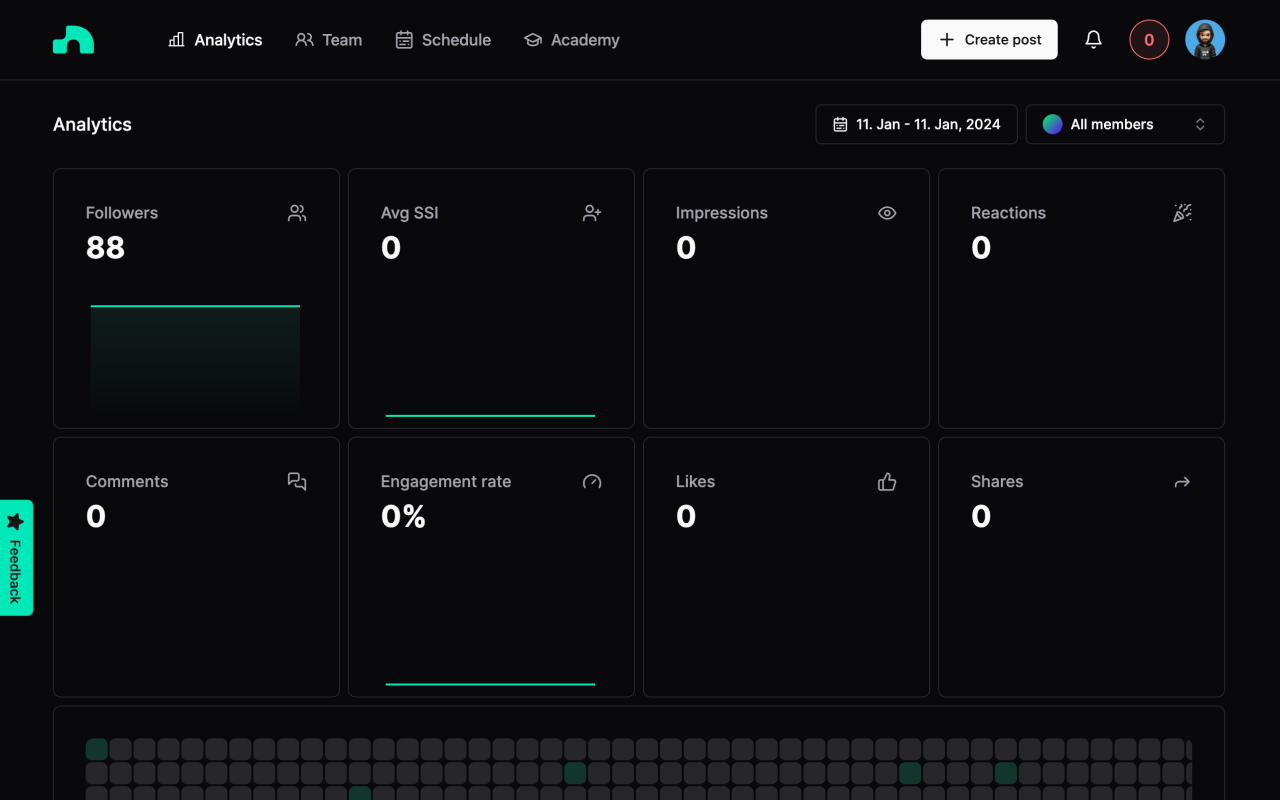Click the Likes thumbs-up icon
This screenshot has height=800, width=1280.
pos(886,482)
